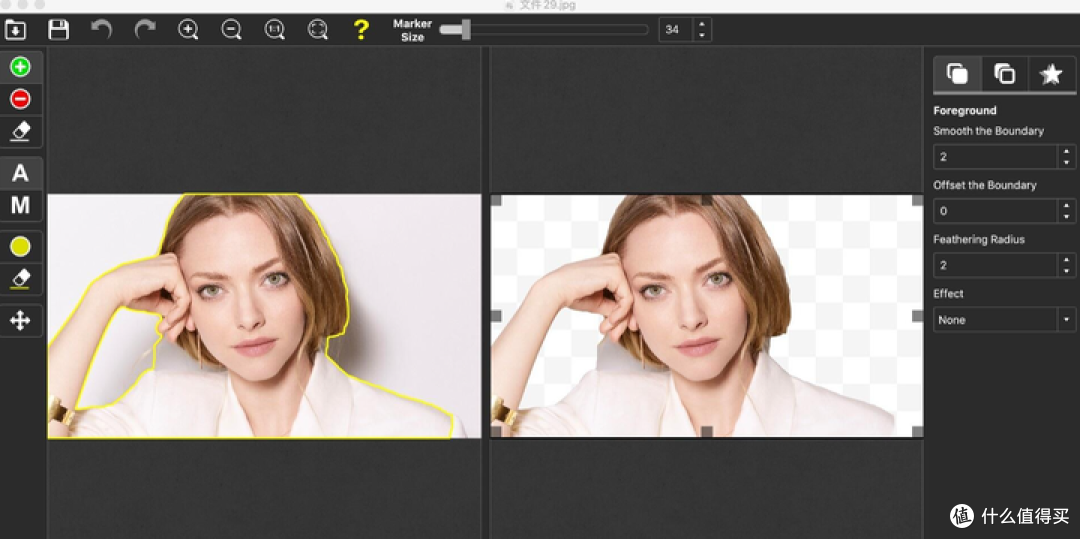Screen dimensions: 1080x539
Task: Switch to manual mode M
Action: pyautogui.click(x=21, y=205)
